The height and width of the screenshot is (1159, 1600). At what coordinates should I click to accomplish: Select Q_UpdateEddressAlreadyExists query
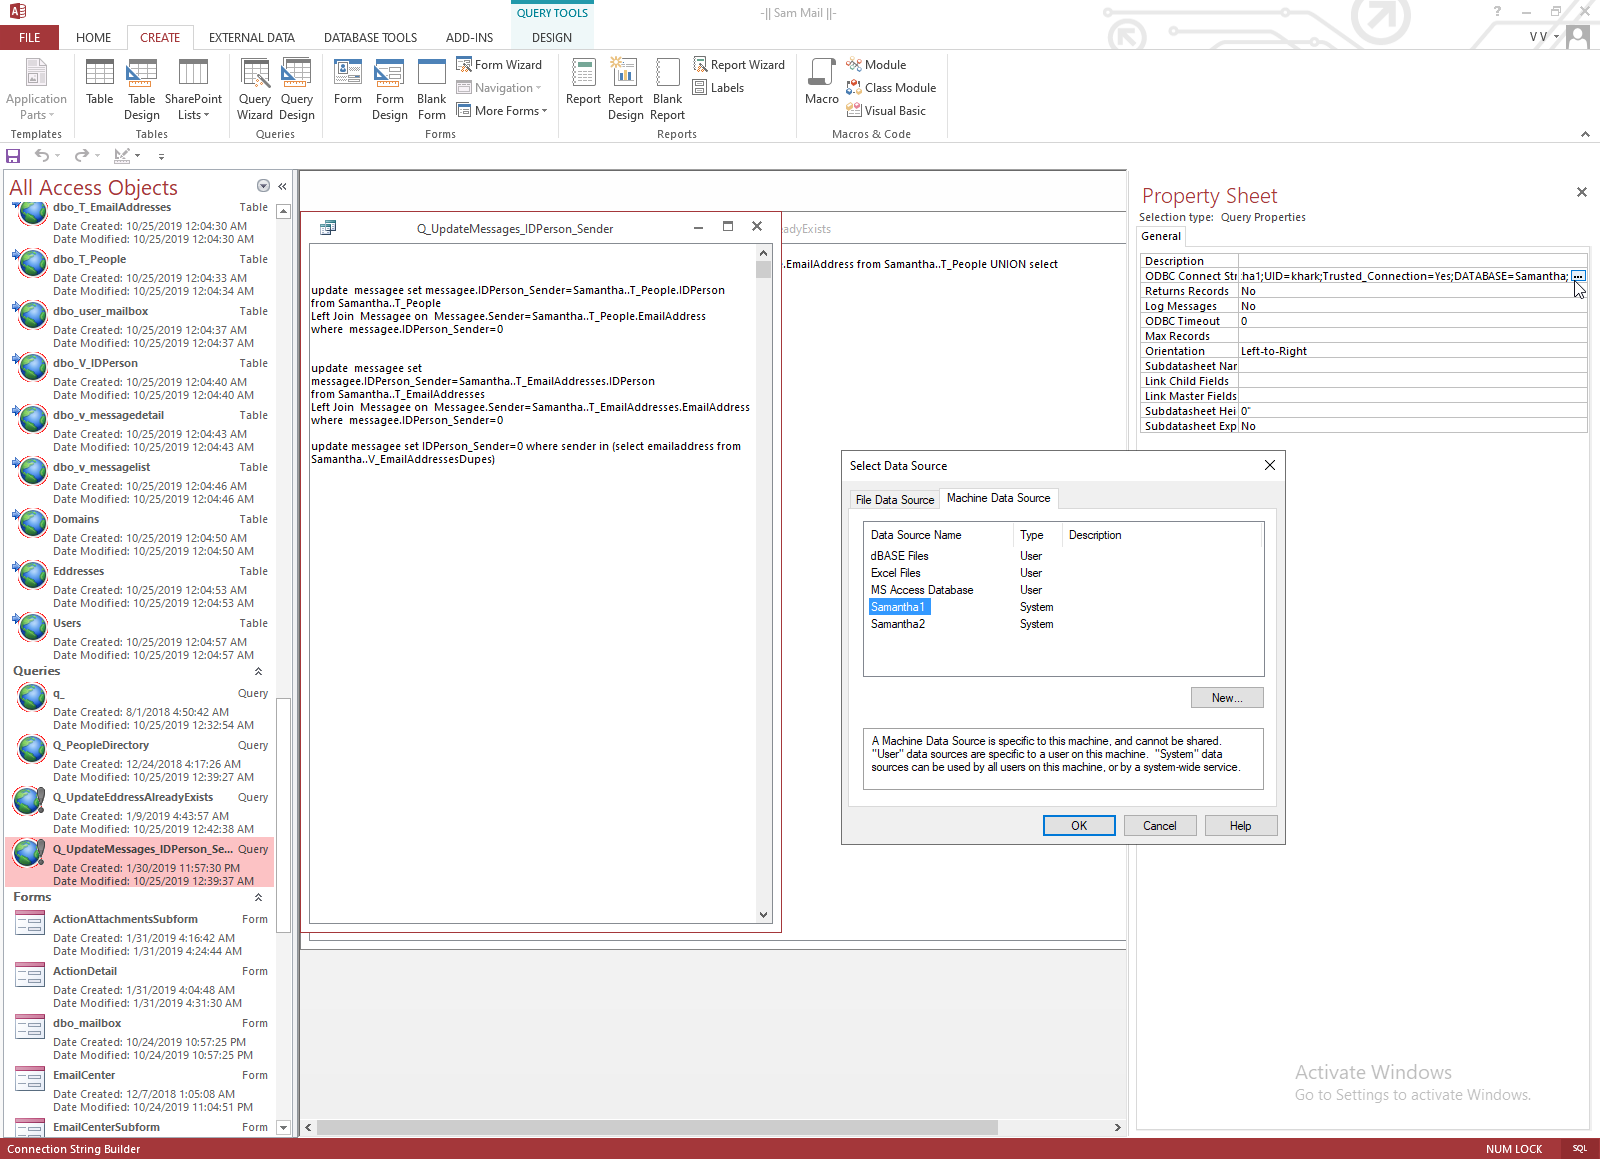click(x=140, y=810)
